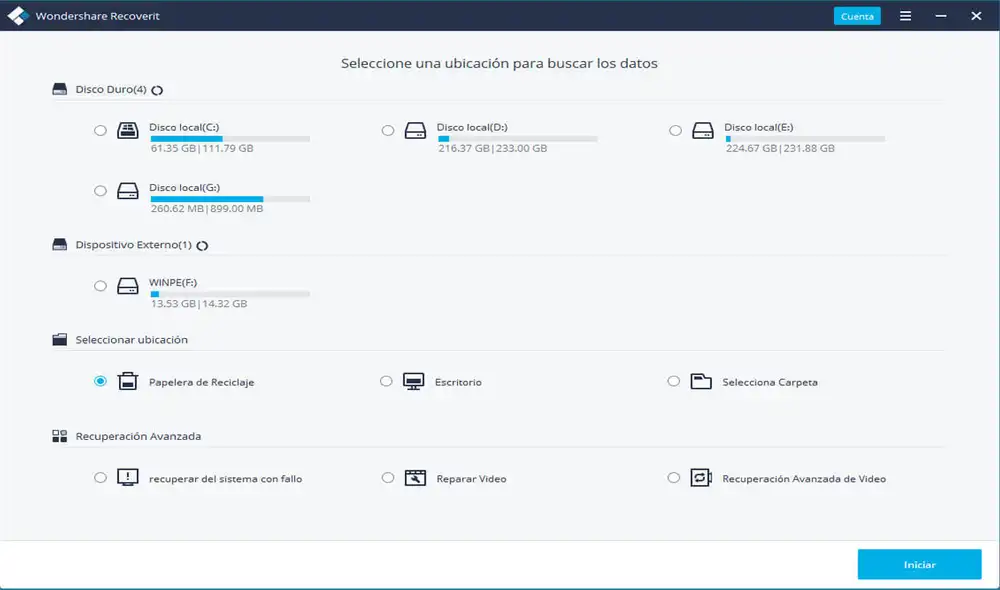Click the Seleccionar ubicación section header
The height and width of the screenshot is (590, 1000).
[131, 340]
